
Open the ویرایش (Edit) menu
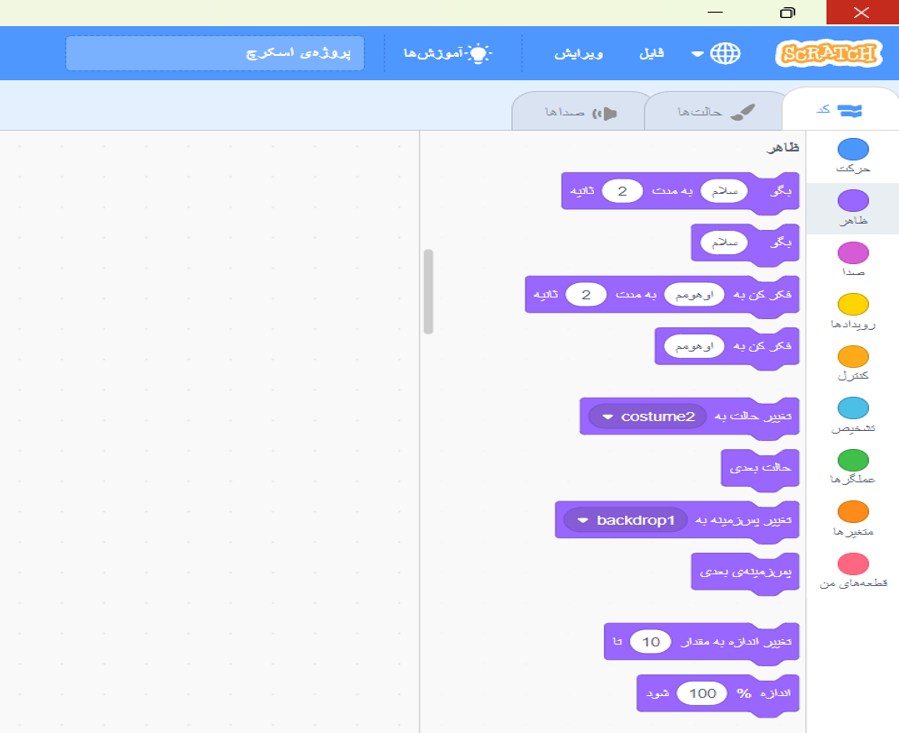(x=579, y=53)
